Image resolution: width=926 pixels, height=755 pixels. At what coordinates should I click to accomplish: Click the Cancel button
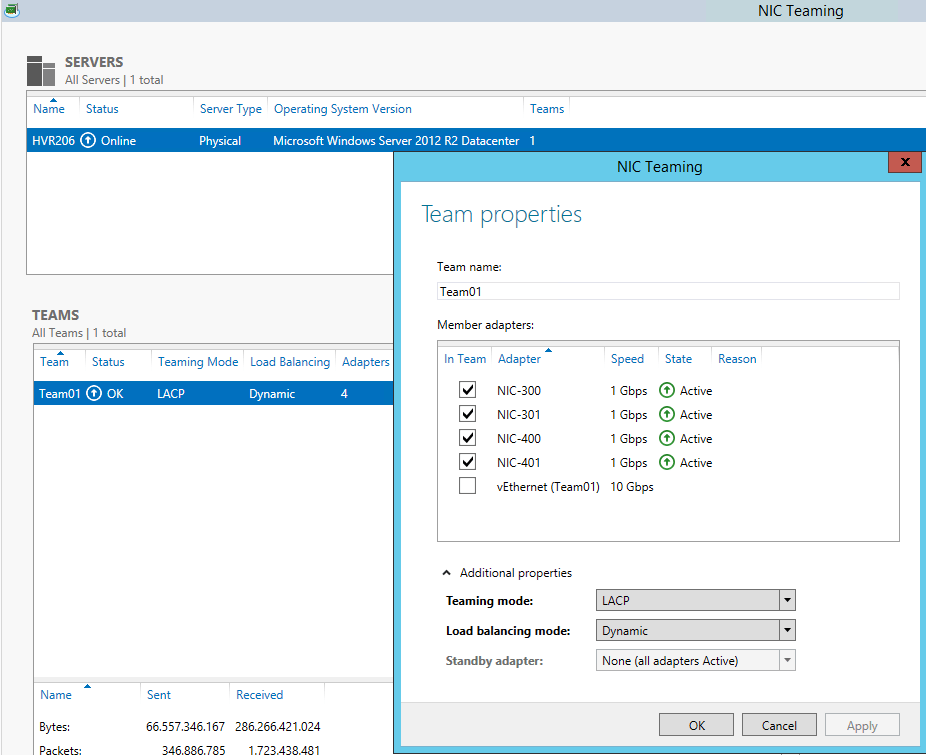tap(779, 725)
